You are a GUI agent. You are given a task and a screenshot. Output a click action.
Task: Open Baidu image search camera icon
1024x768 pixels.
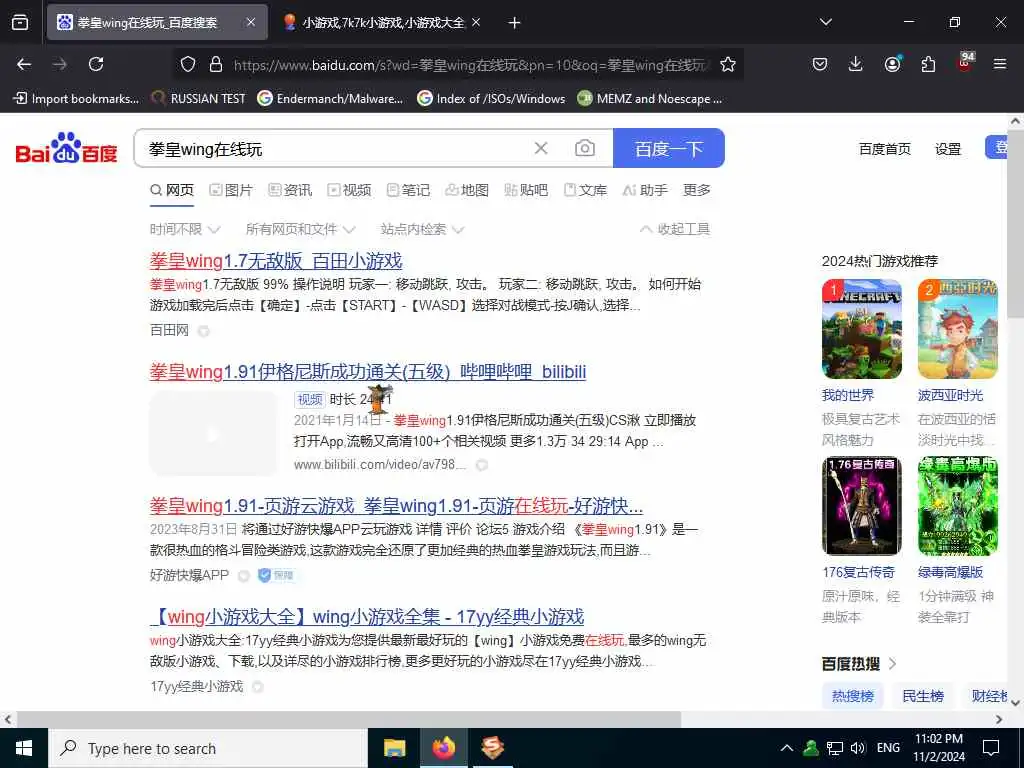click(584, 148)
